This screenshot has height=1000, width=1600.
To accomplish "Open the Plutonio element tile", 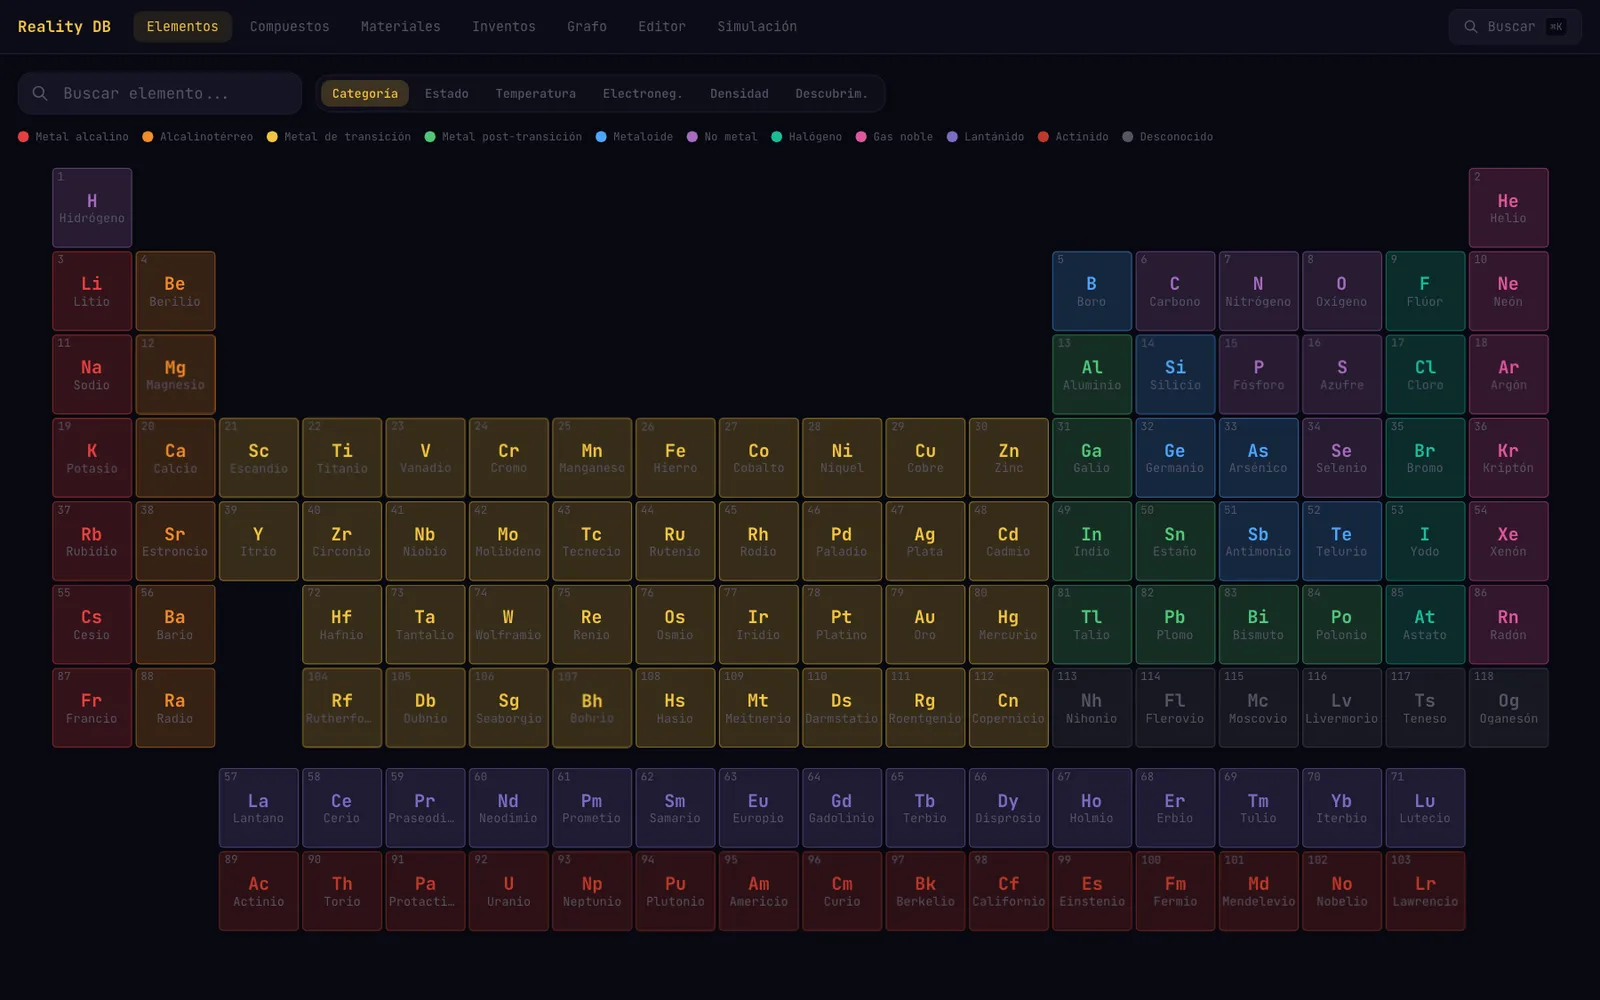I will click(675, 891).
